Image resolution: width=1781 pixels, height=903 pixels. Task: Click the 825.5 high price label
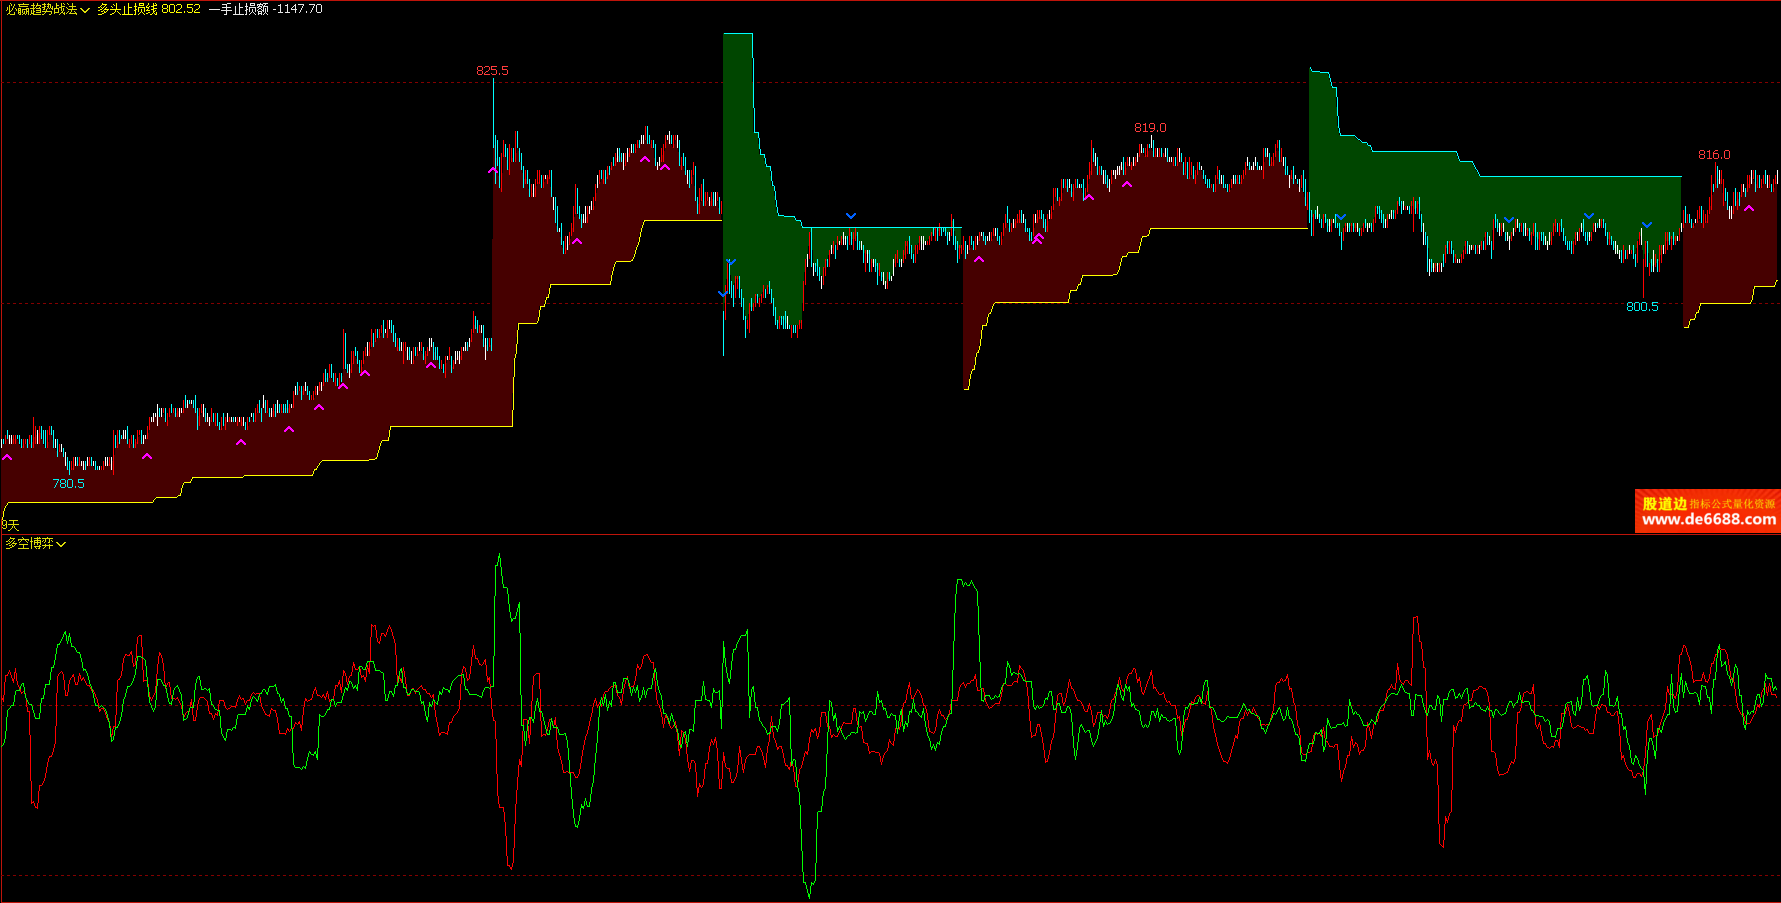pyautogui.click(x=492, y=71)
